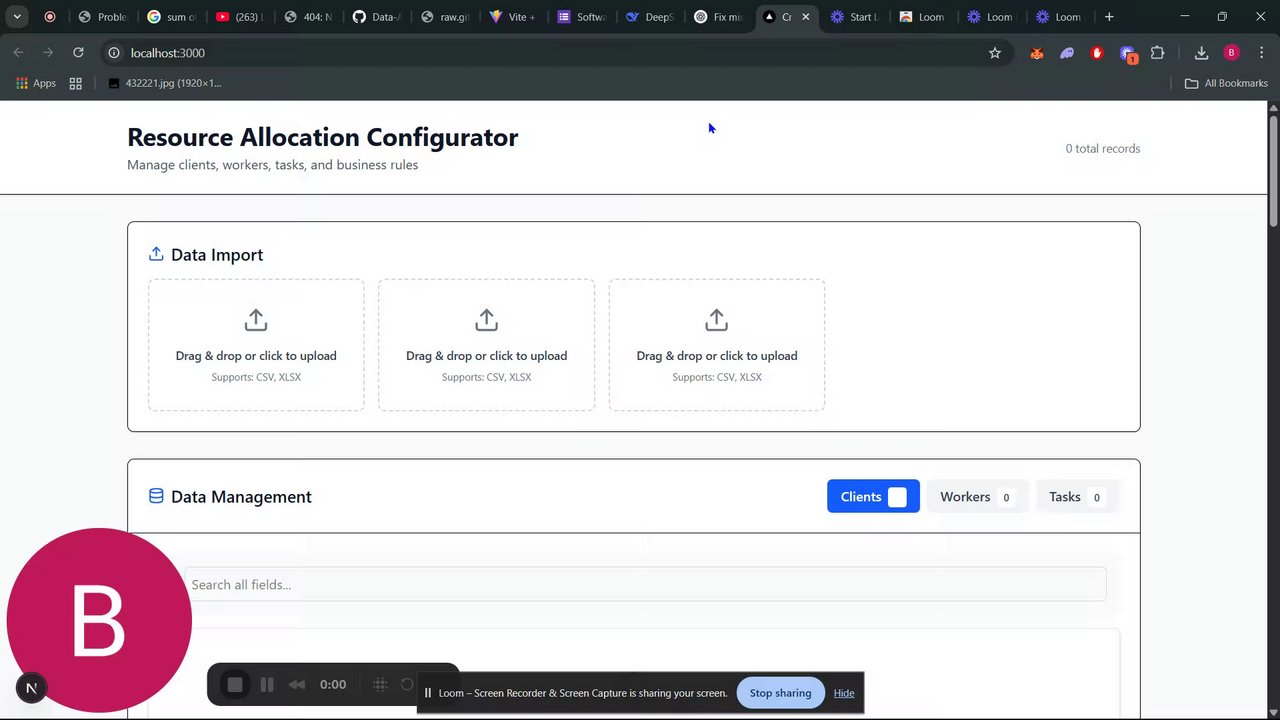Stop the Loom recording with the stop button

tap(235, 684)
